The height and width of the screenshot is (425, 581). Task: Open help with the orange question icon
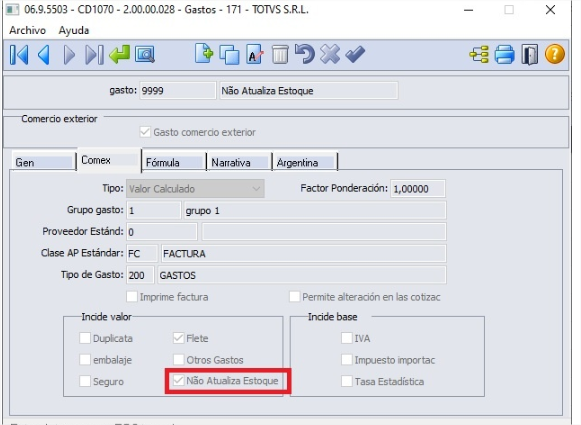click(555, 54)
